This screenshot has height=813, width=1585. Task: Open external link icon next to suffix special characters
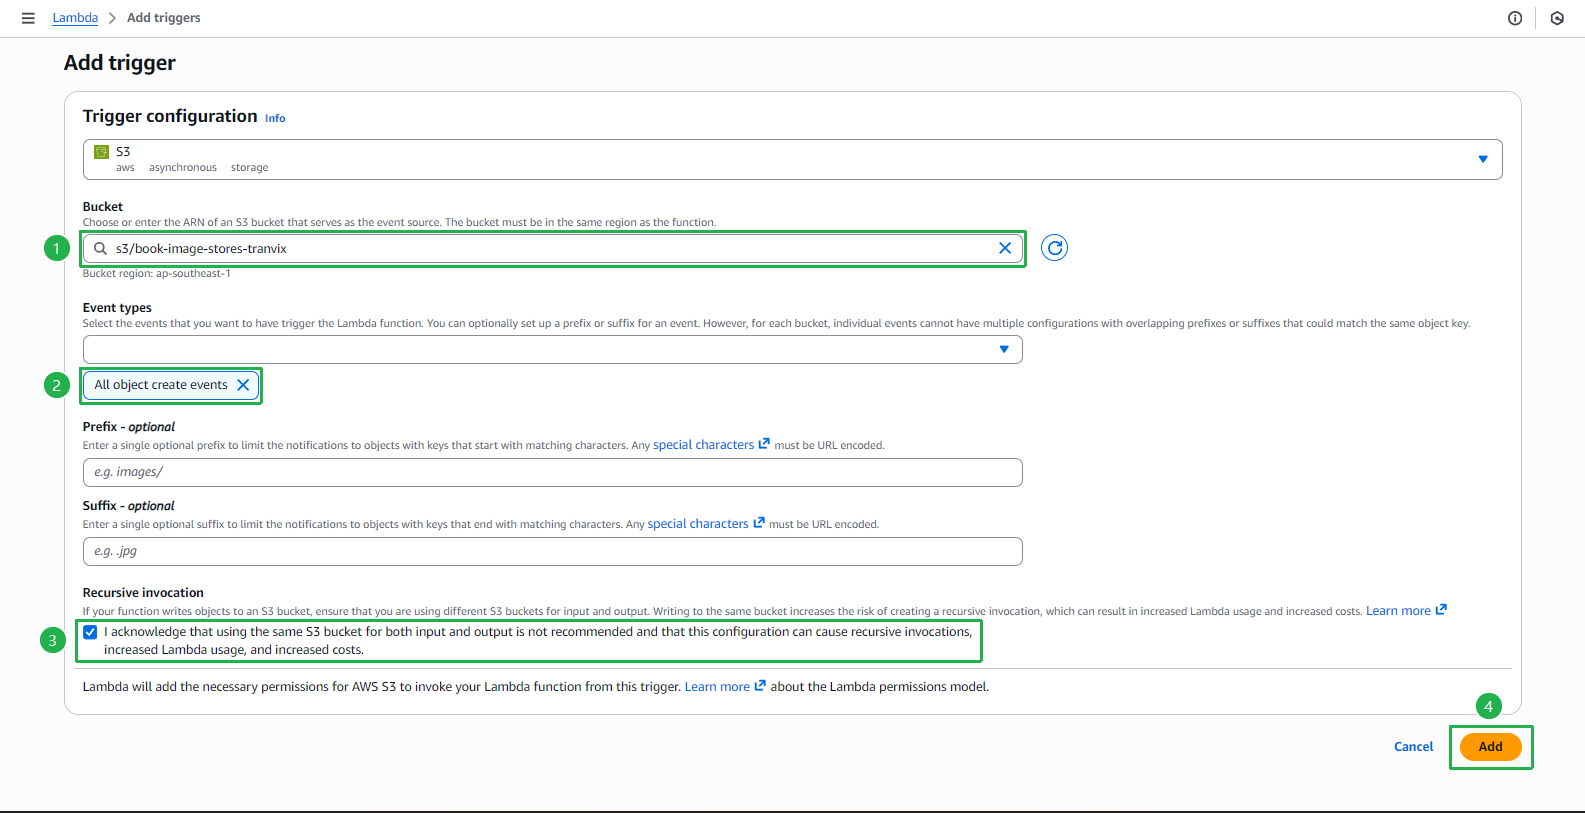pyautogui.click(x=759, y=523)
